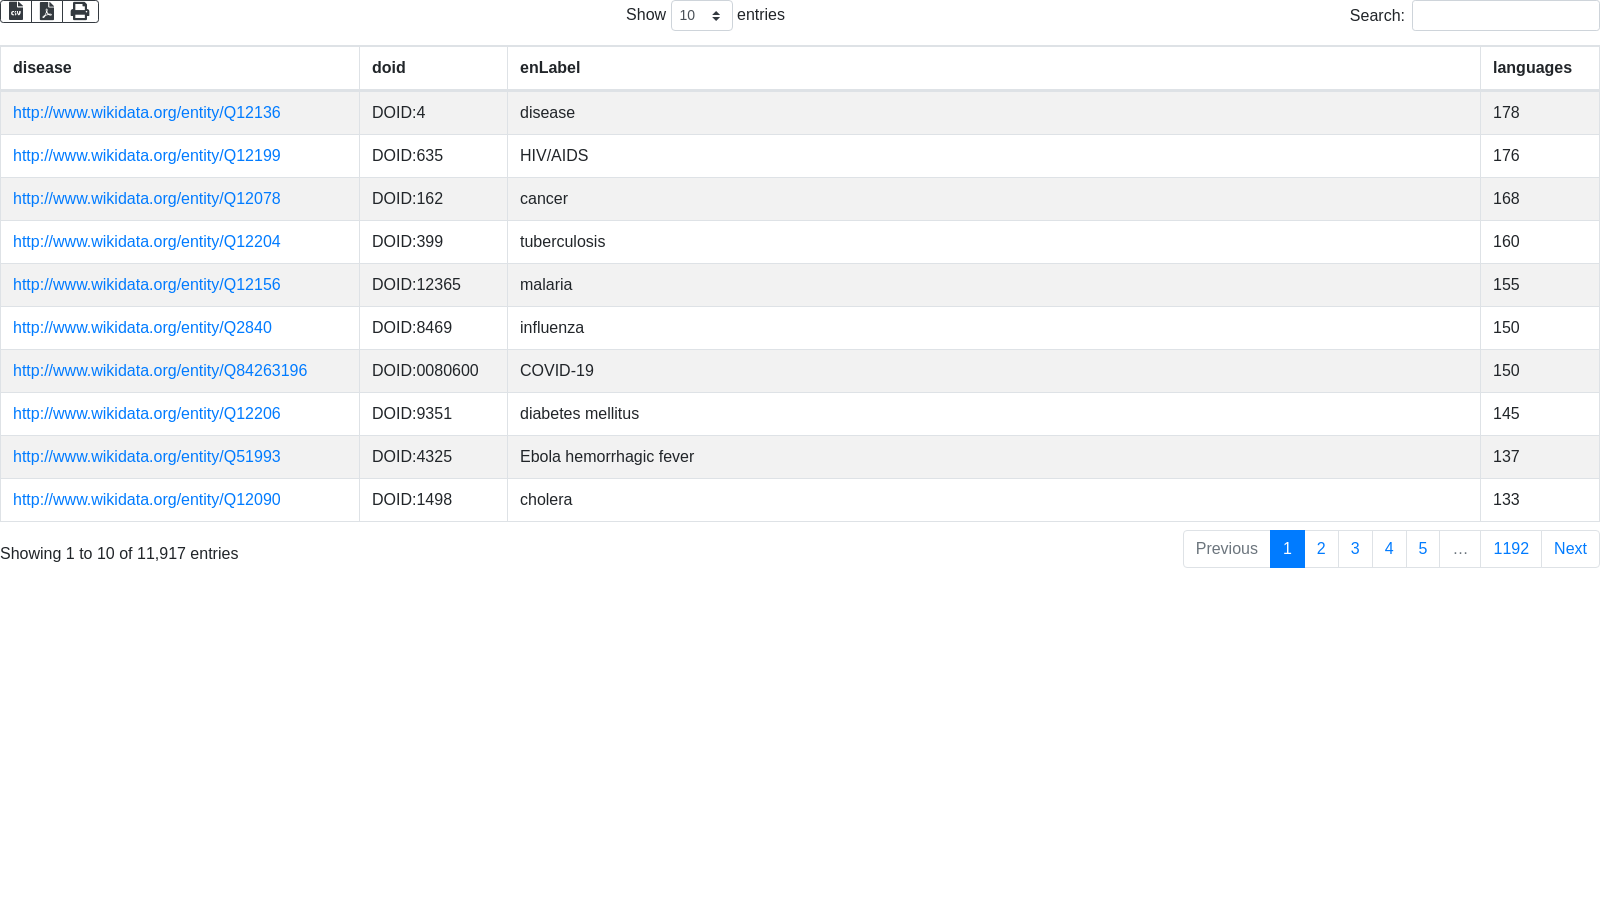
Task: Select the DOID:399 cell
Action: [433, 242]
